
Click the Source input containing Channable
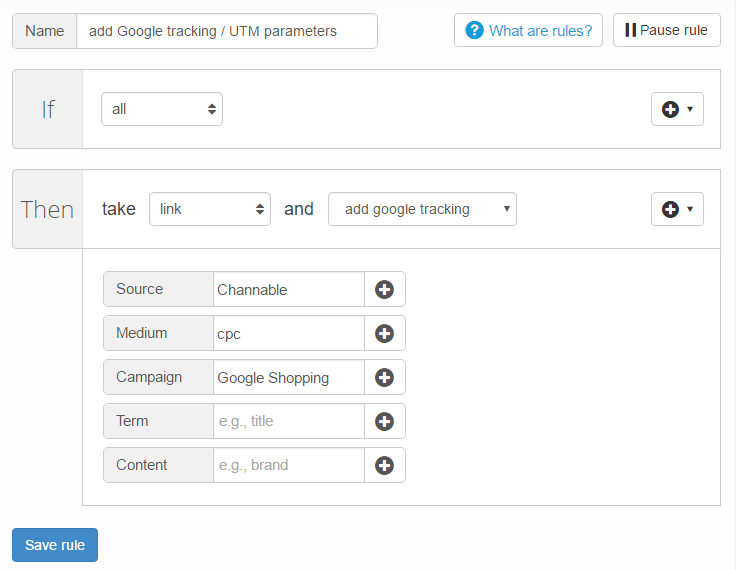tap(288, 289)
